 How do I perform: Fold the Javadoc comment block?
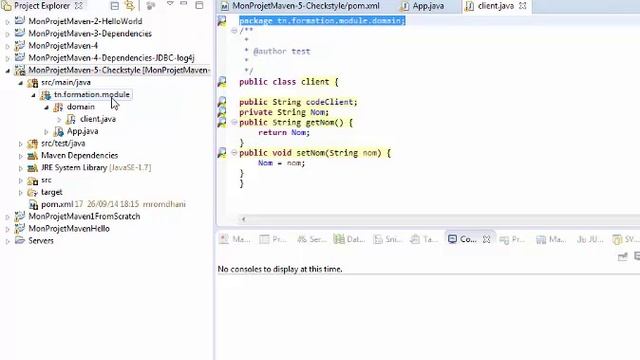[234, 31]
